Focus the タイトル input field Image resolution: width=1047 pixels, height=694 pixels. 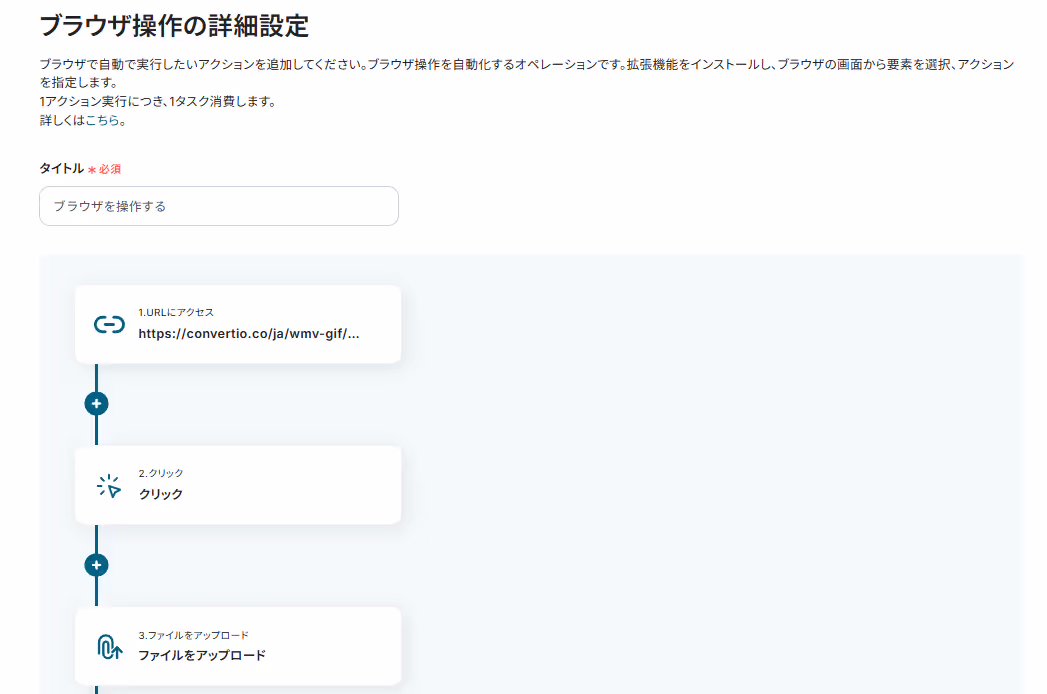[219, 206]
